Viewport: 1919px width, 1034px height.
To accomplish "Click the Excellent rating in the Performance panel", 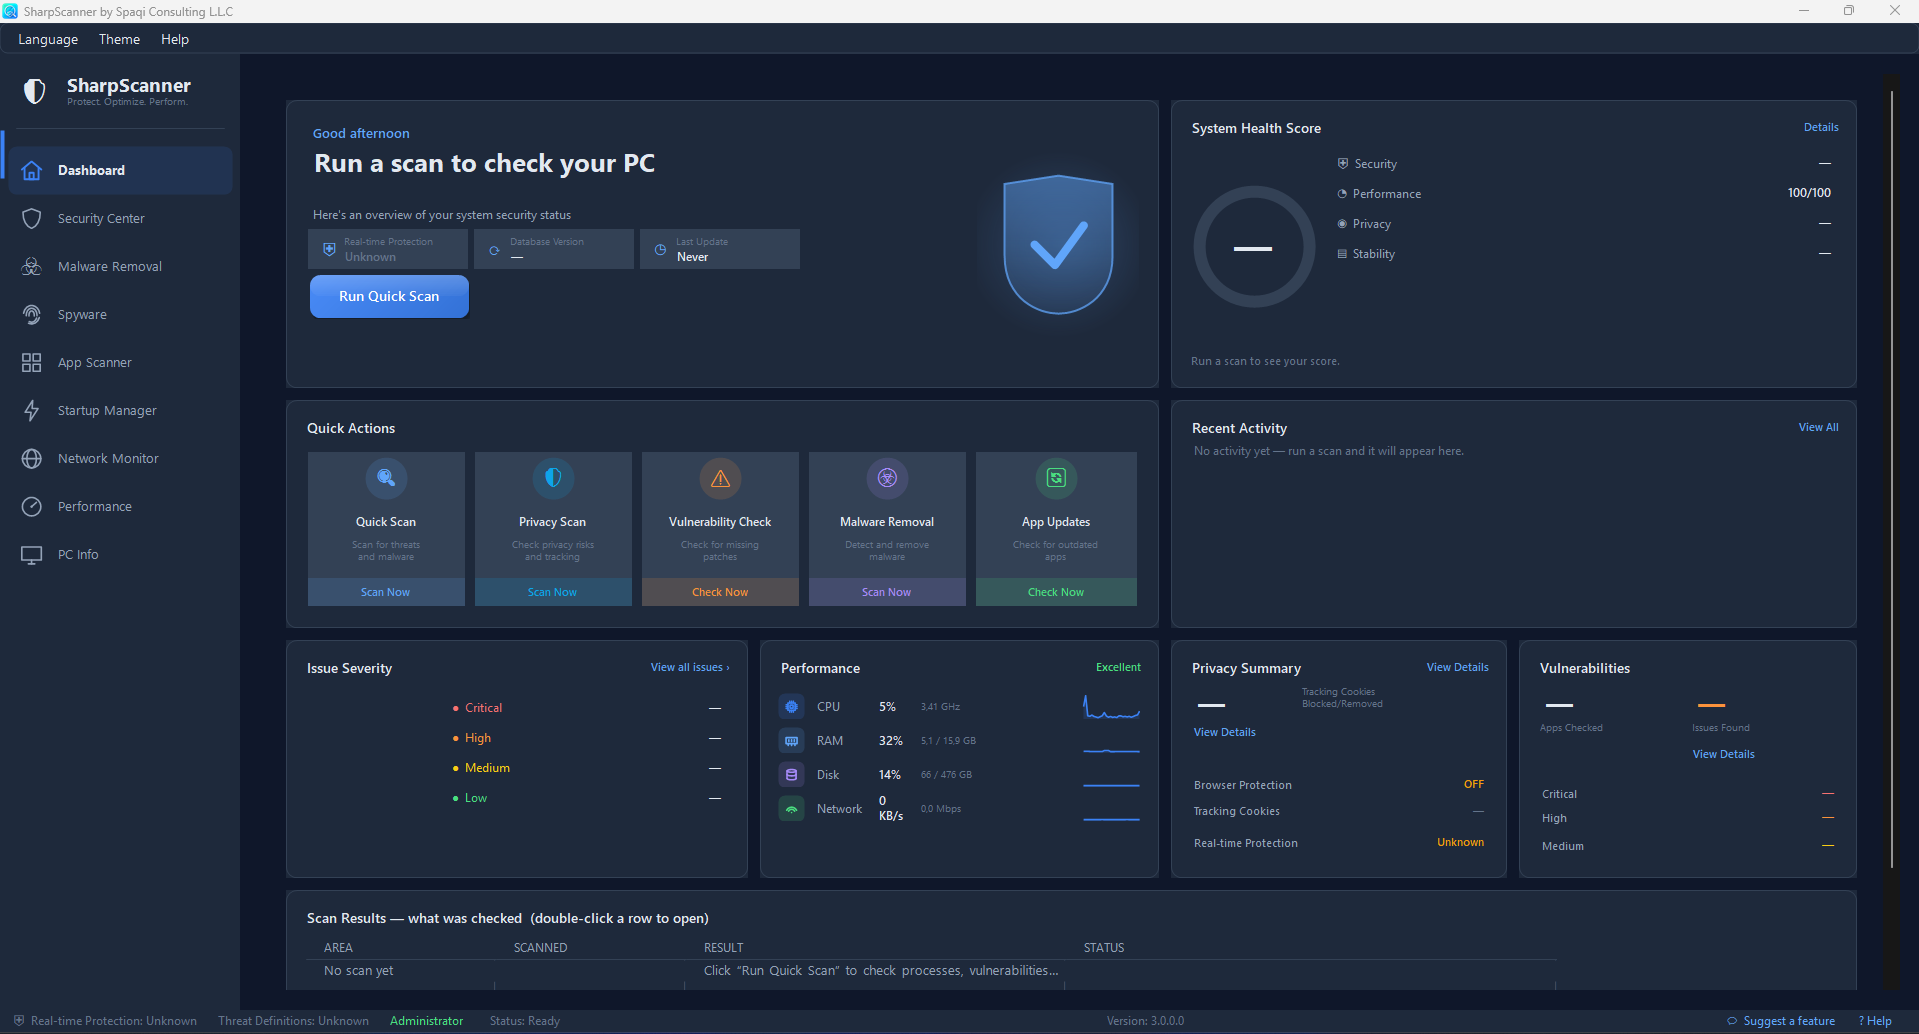I will 1118,667.
